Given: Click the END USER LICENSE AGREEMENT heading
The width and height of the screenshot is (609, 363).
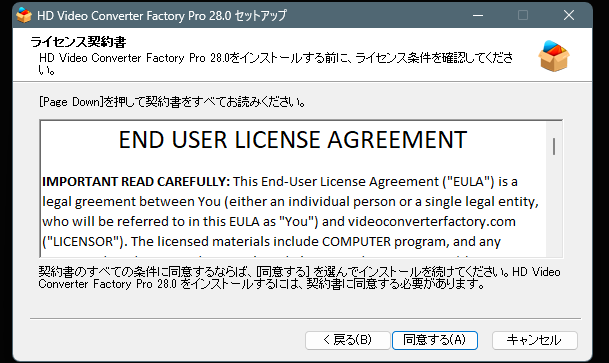Looking at the screenshot, I should pos(293,140).
